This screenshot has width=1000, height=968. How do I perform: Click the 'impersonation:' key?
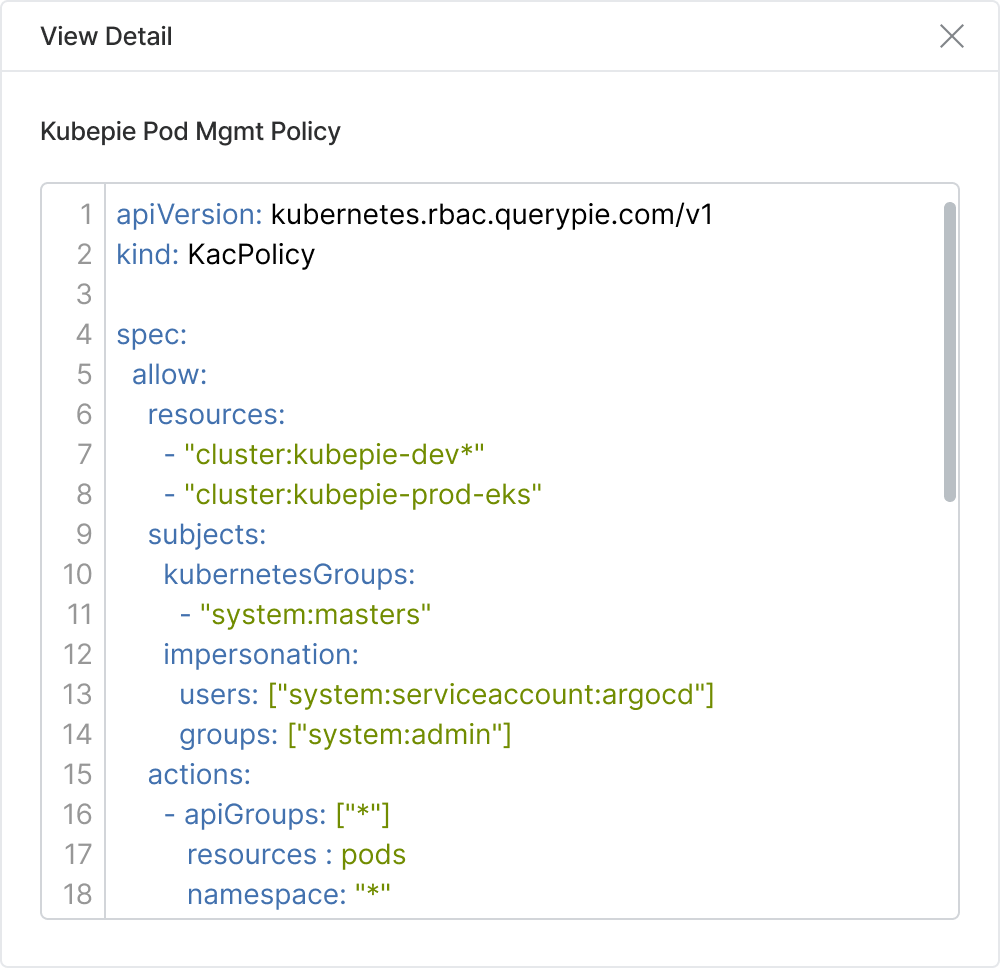coord(261,655)
